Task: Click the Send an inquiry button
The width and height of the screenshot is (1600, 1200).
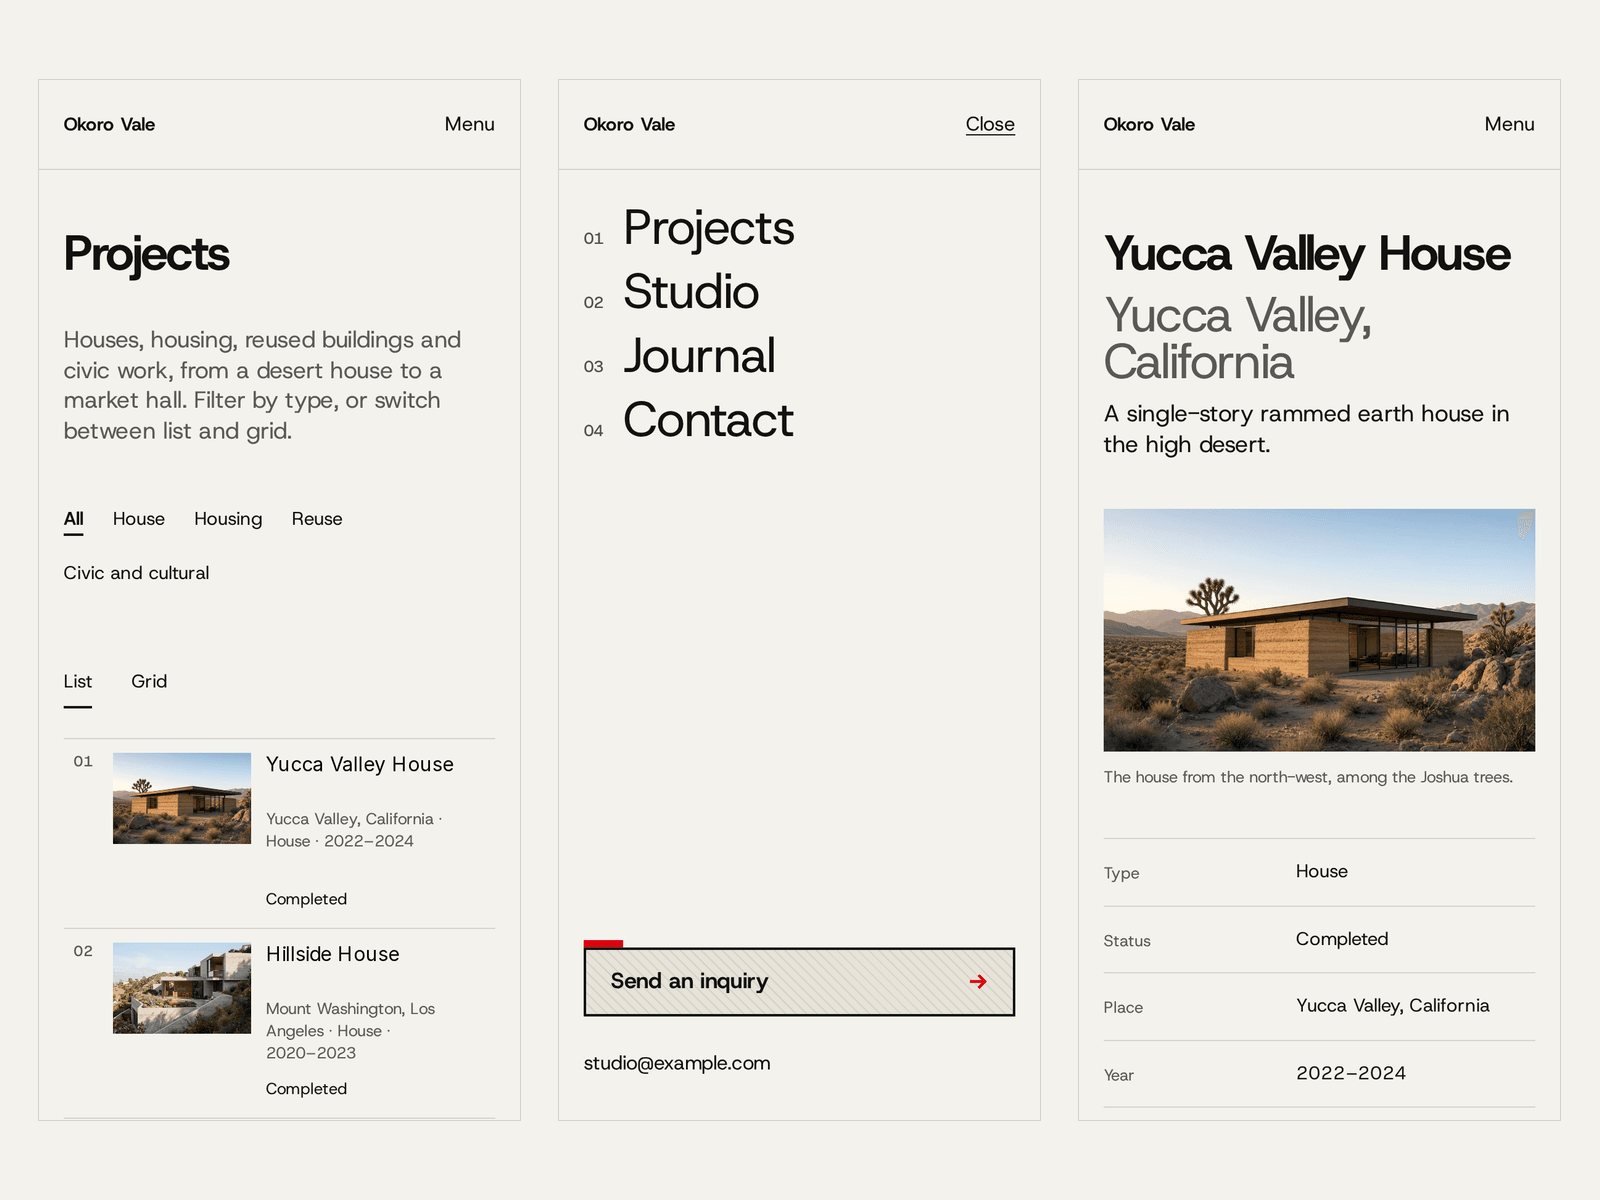Action: coord(799,982)
